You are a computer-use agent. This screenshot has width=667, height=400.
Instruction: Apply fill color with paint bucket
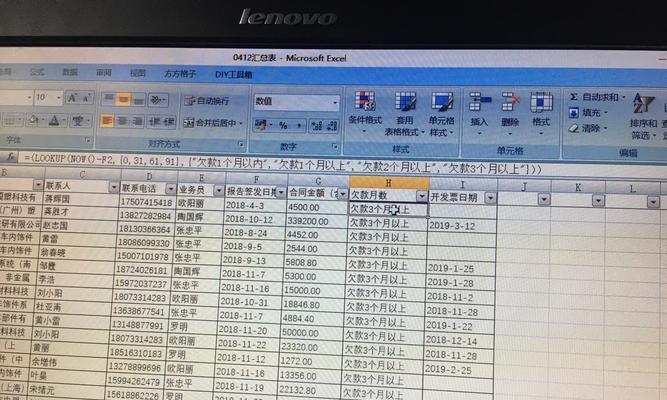tap(34, 120)
